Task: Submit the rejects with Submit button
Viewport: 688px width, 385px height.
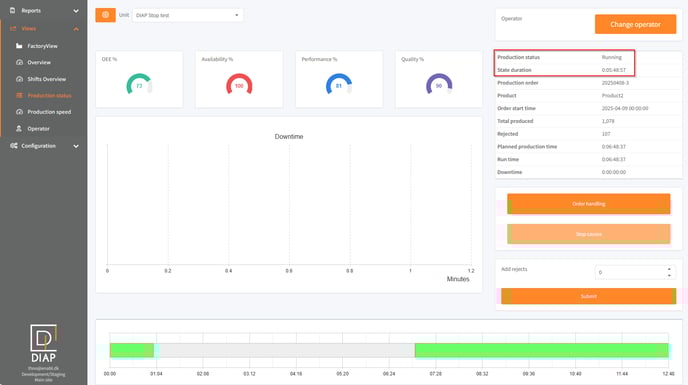Action: [588, 296]
